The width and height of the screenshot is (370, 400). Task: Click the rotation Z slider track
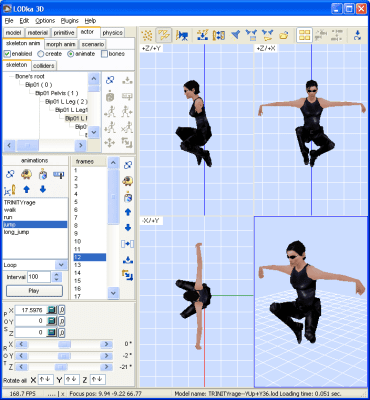point(64,367)
